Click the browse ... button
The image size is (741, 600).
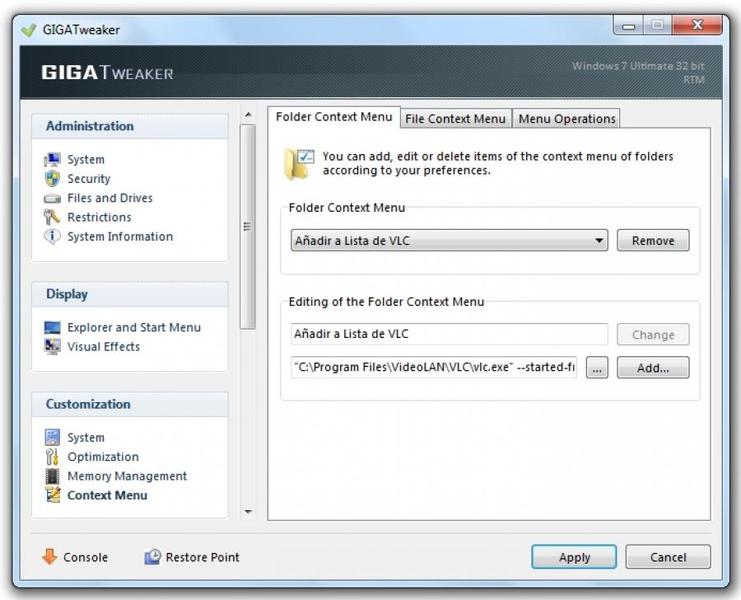point(597,368)
